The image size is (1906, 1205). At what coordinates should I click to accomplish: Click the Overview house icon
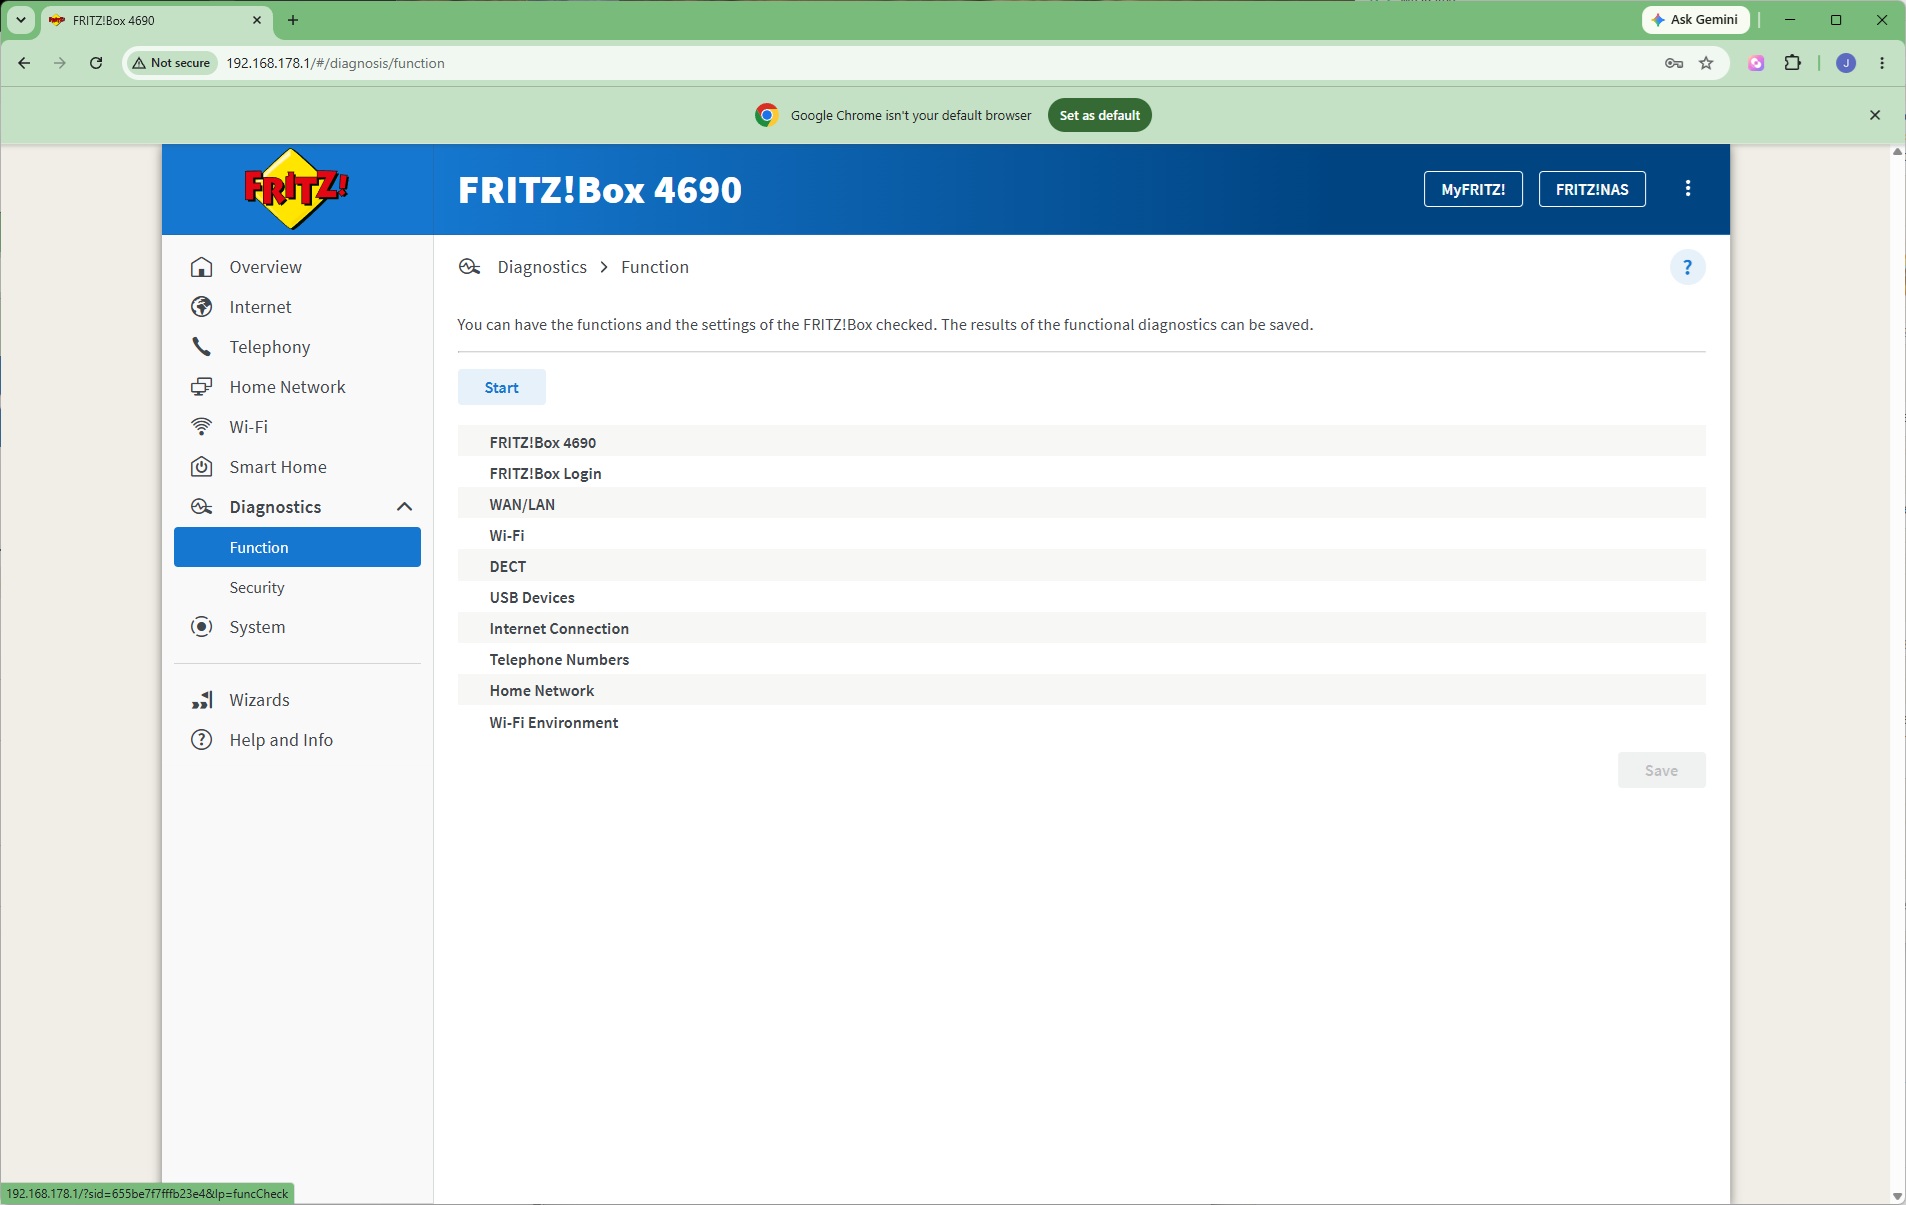pos(202,267)
